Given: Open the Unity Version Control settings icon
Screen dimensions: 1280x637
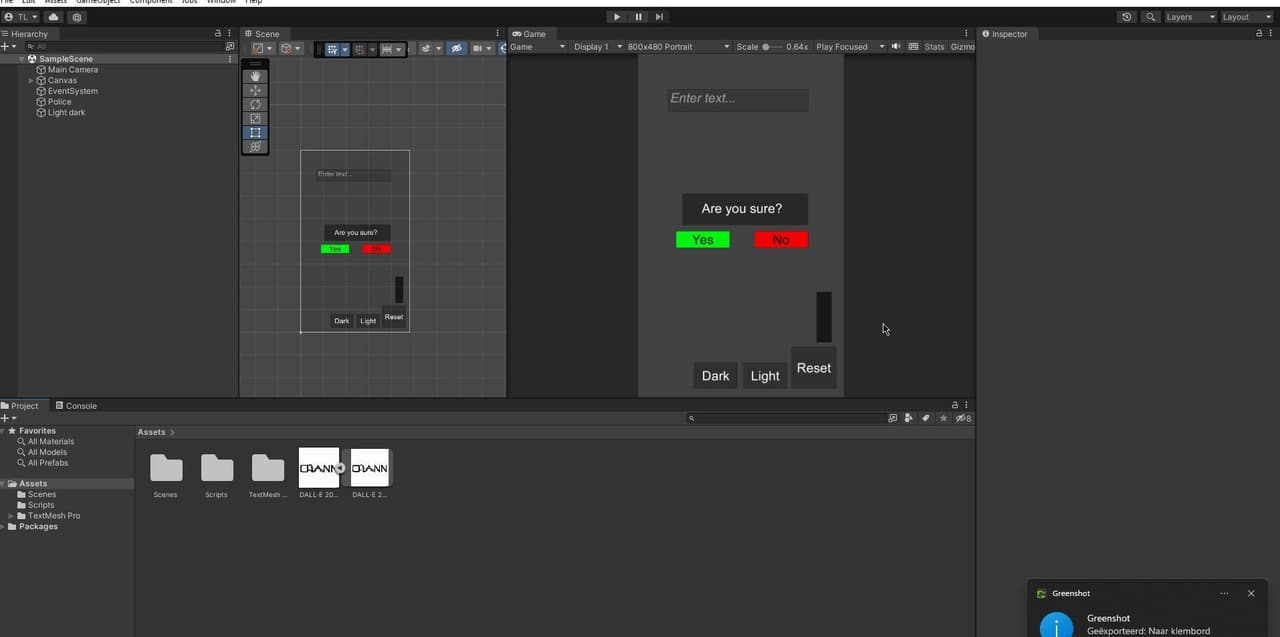Looking at the screenshot, I should [77, 17].
